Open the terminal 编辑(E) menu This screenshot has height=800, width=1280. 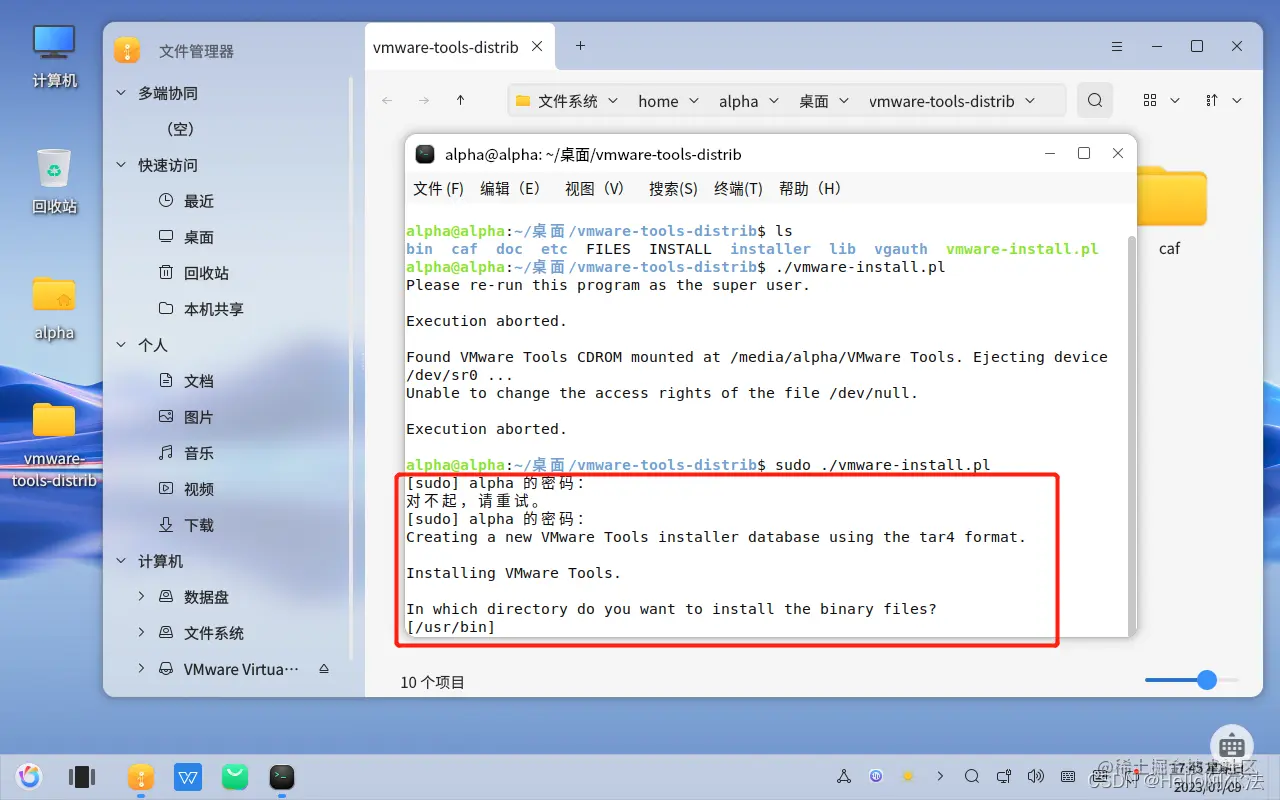pos(510,188)
